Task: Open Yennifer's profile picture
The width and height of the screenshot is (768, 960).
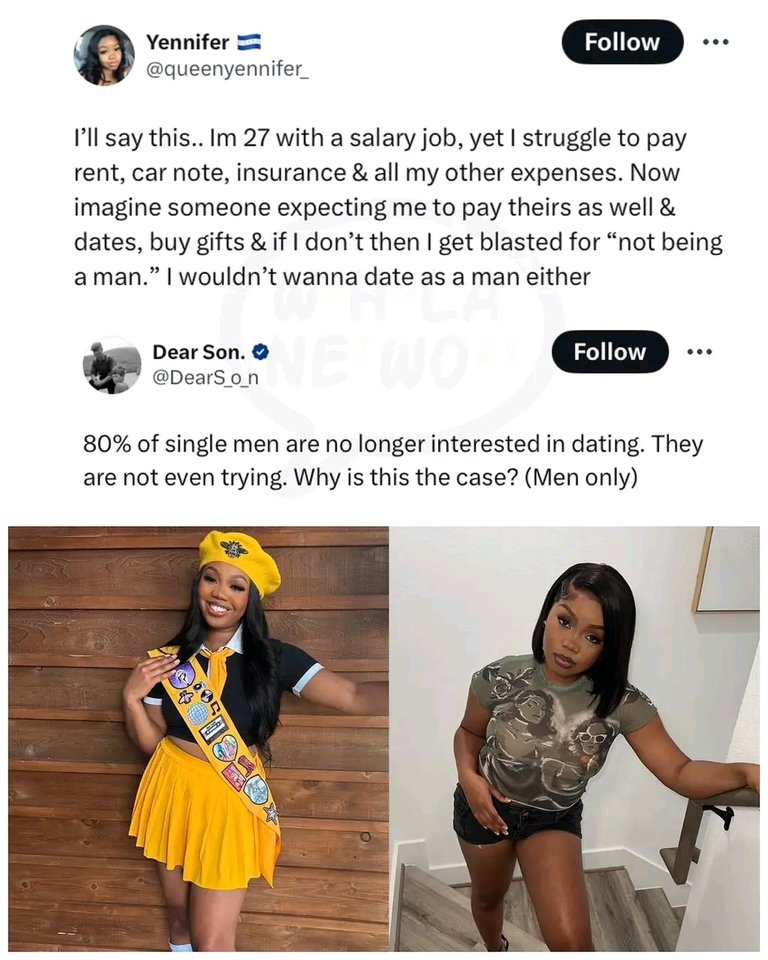Action: 104,55
